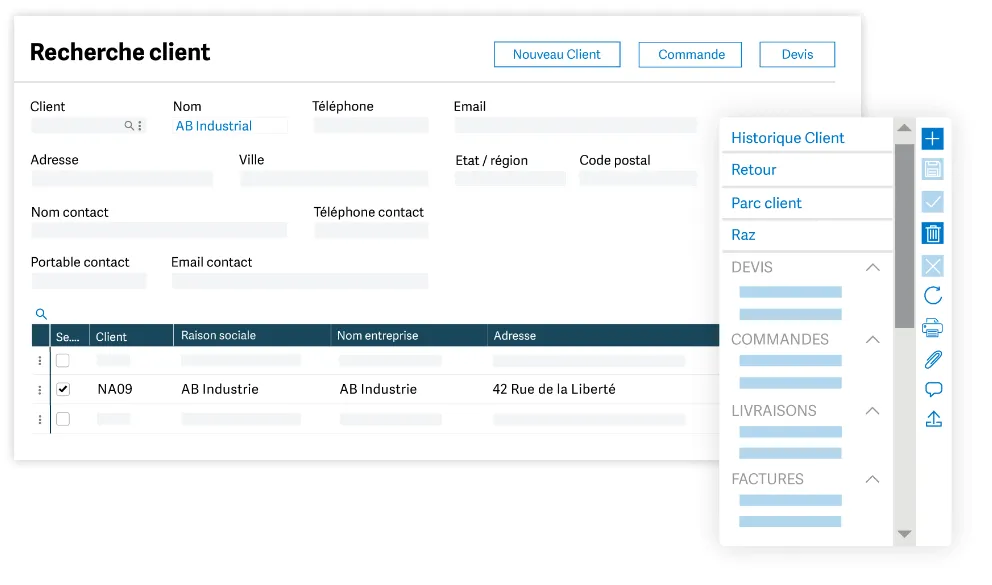Click 'AB Industrie' in Raison sociale column
This screenshot has width=992, height=585.
click(220, 389)
